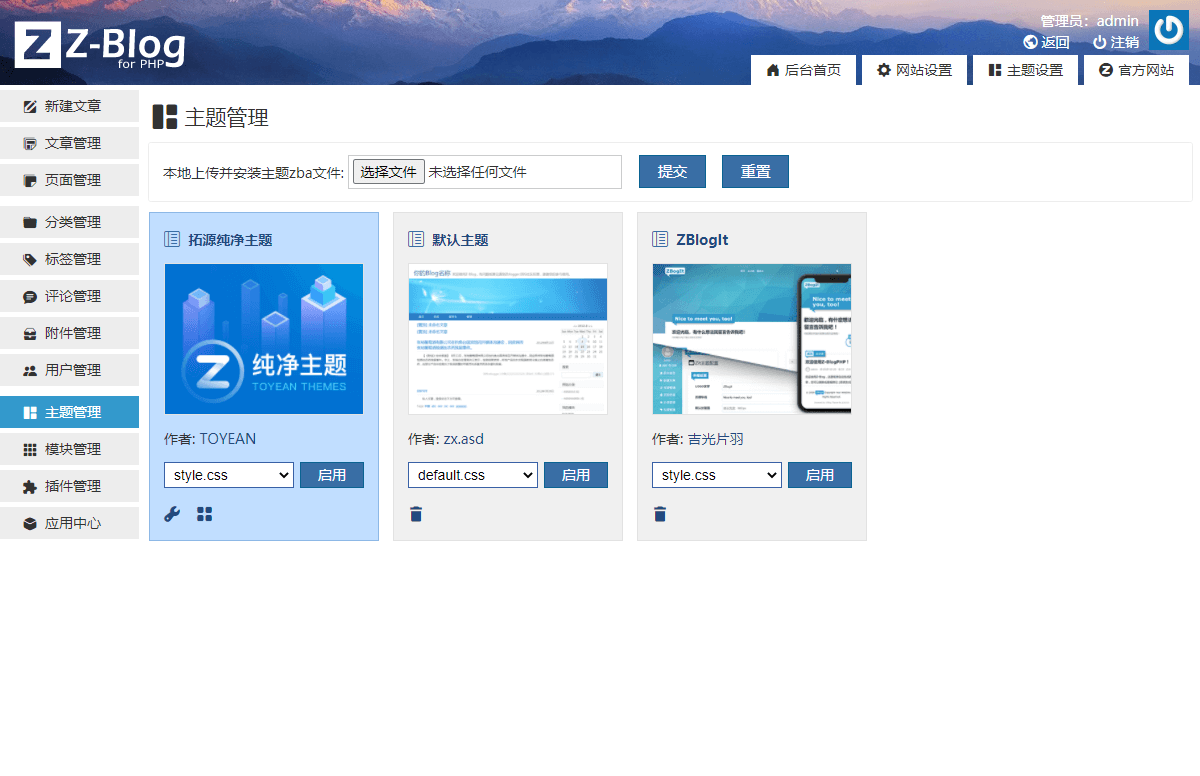The image size is (1200, 776).
Task: Open the default.css dropdown for 默认主题
Action: tap(472, 474)
